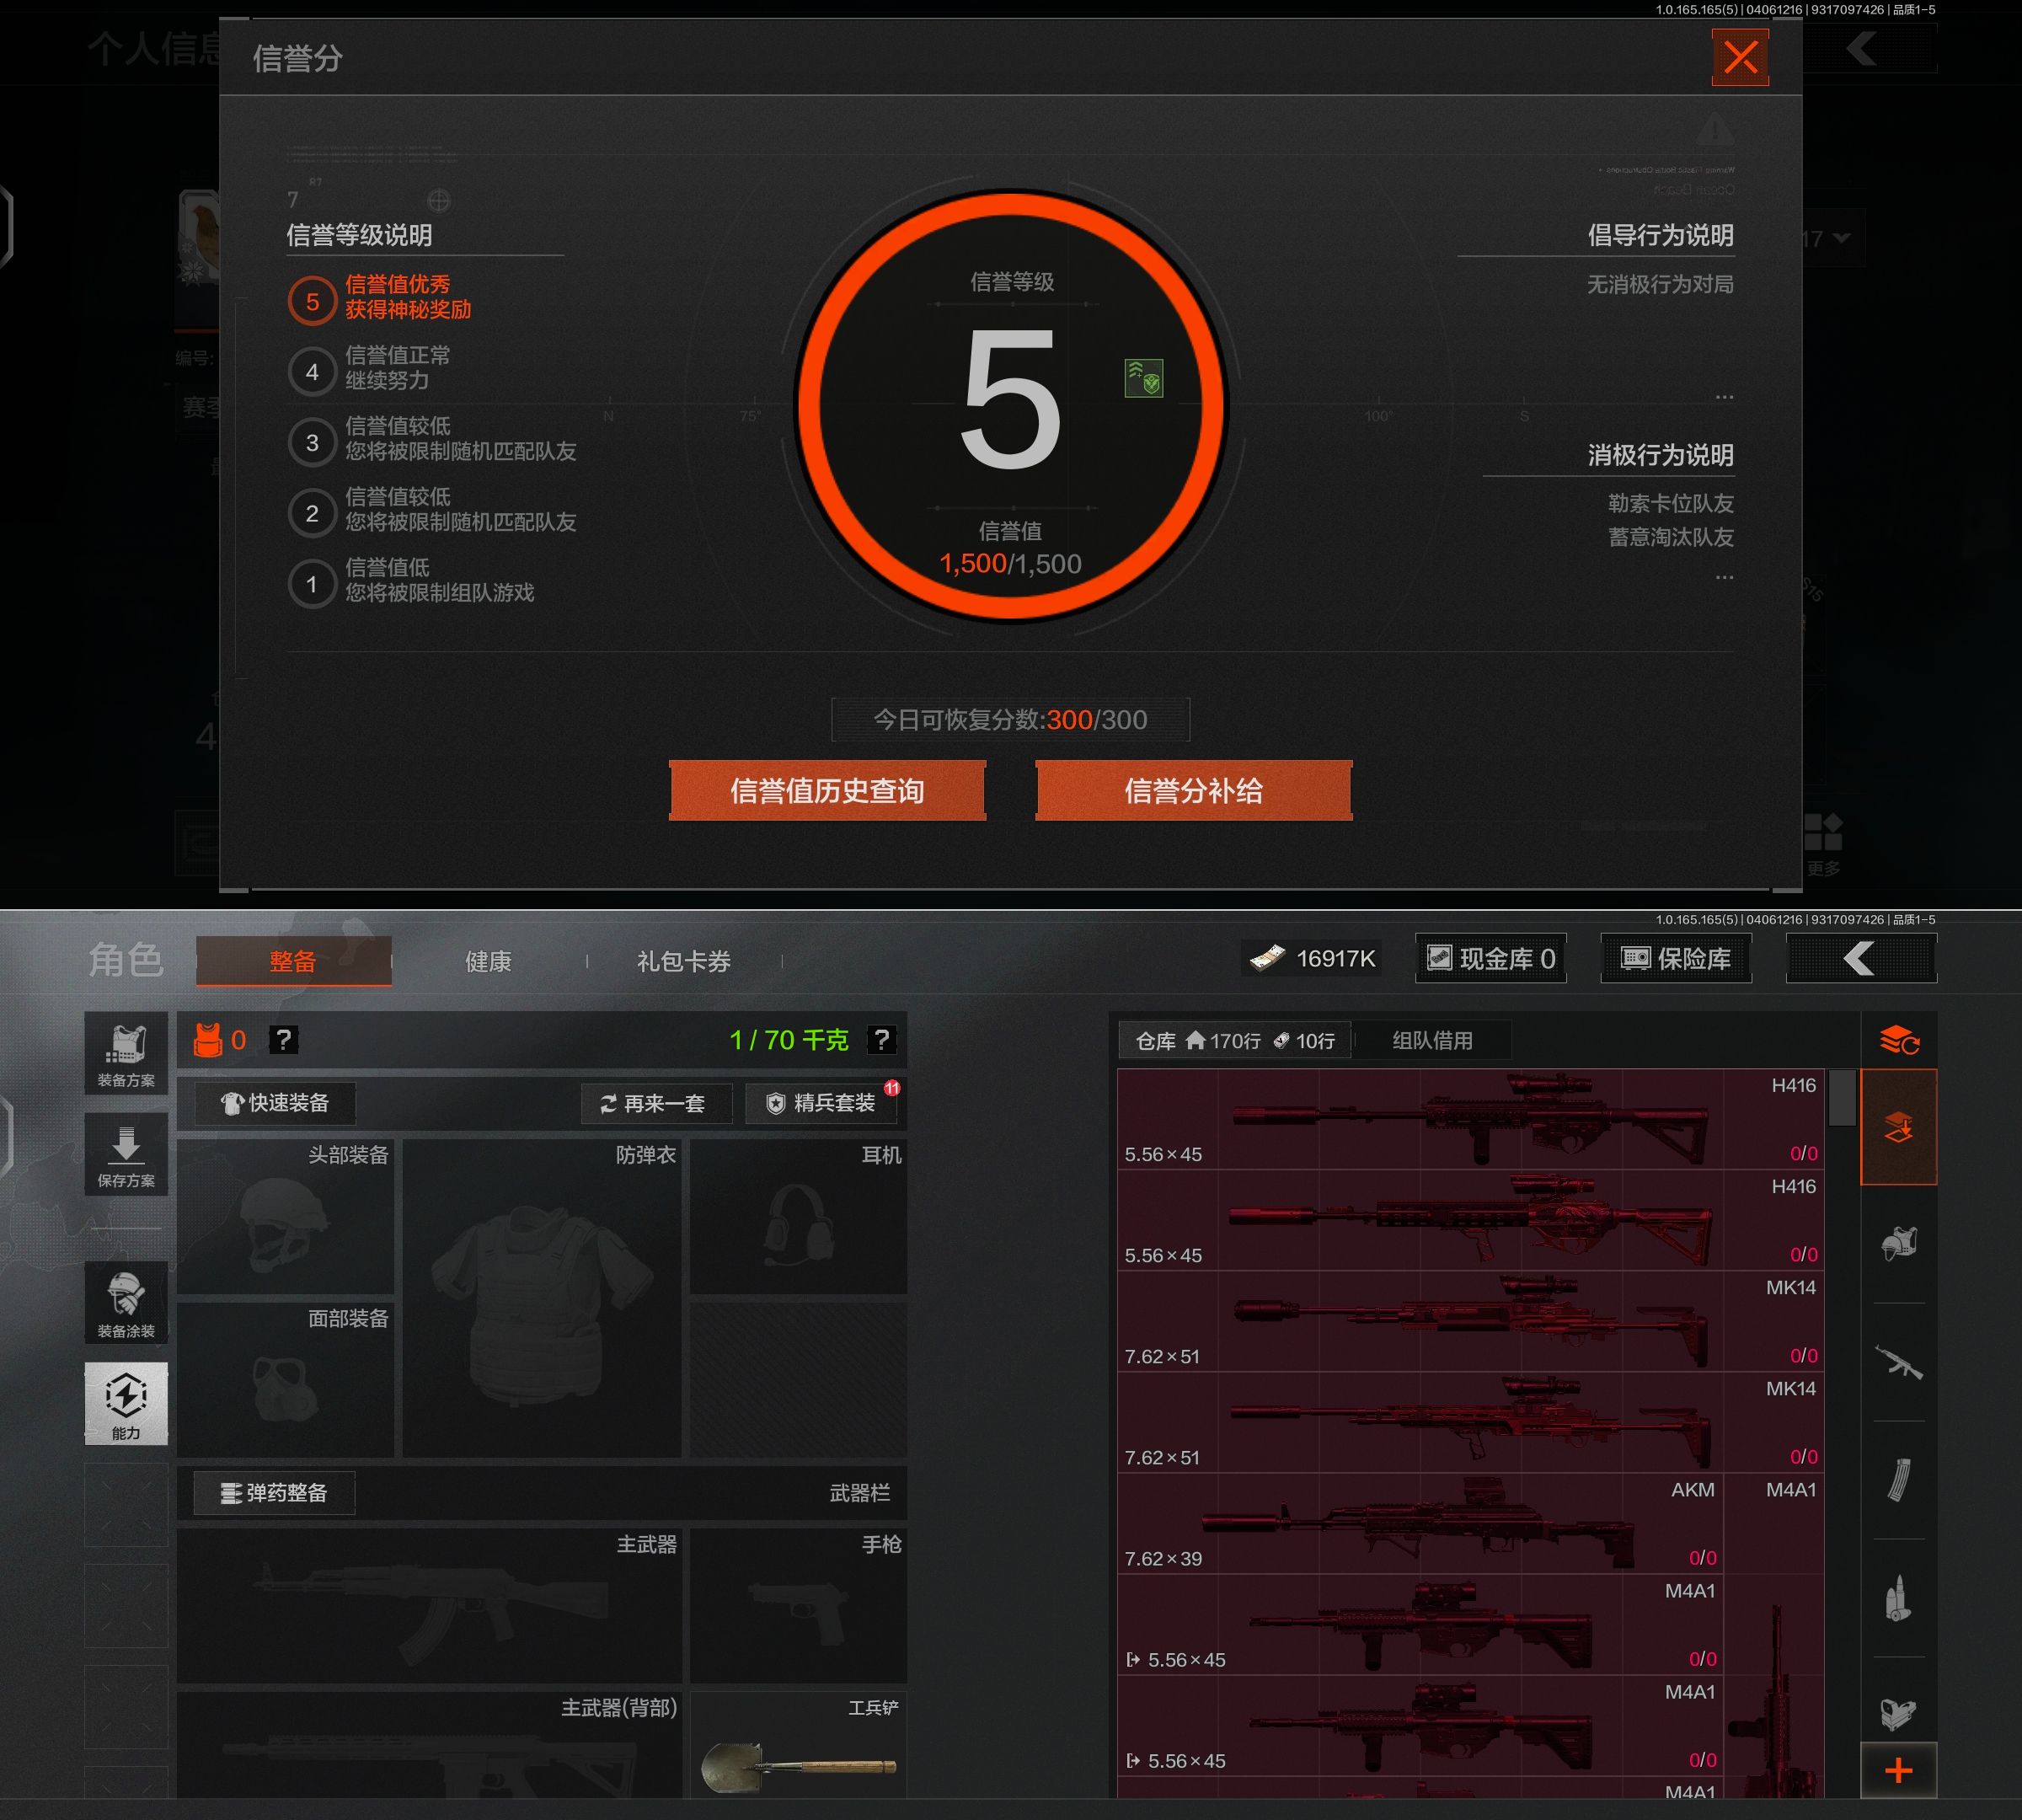Select reputation level 3 circle
Image resolution: width=2022 pixels, height=1820 pixels.
(312, 442)
